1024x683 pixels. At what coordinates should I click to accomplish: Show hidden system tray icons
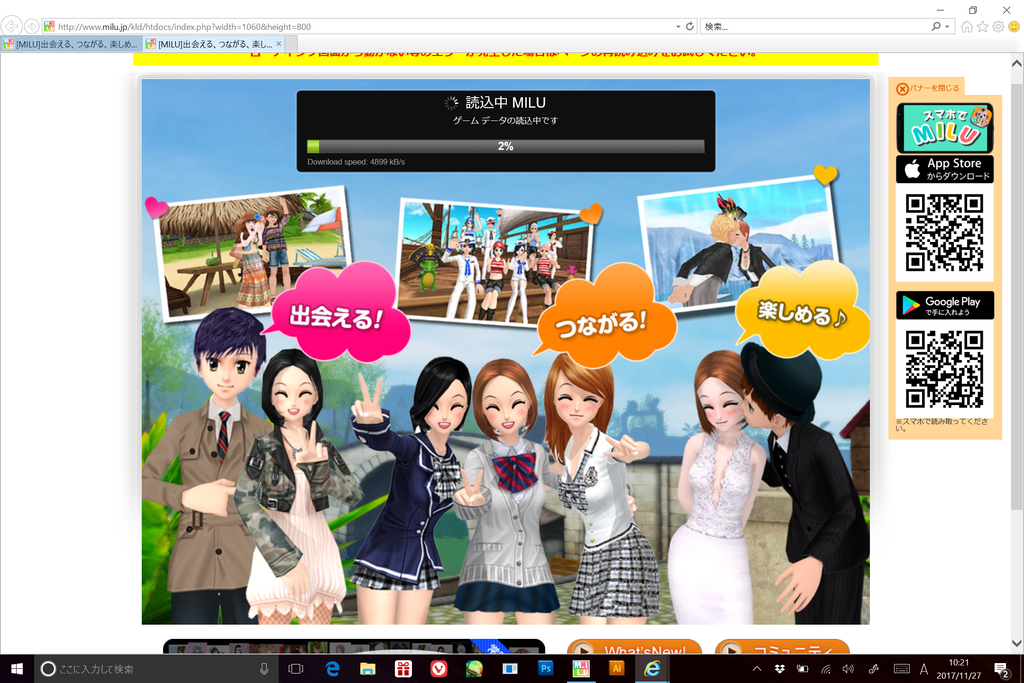[756, 668]
